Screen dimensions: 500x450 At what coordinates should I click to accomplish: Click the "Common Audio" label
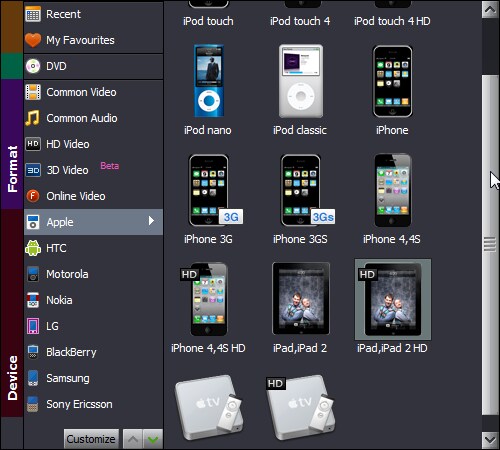[x=82, y=118]
